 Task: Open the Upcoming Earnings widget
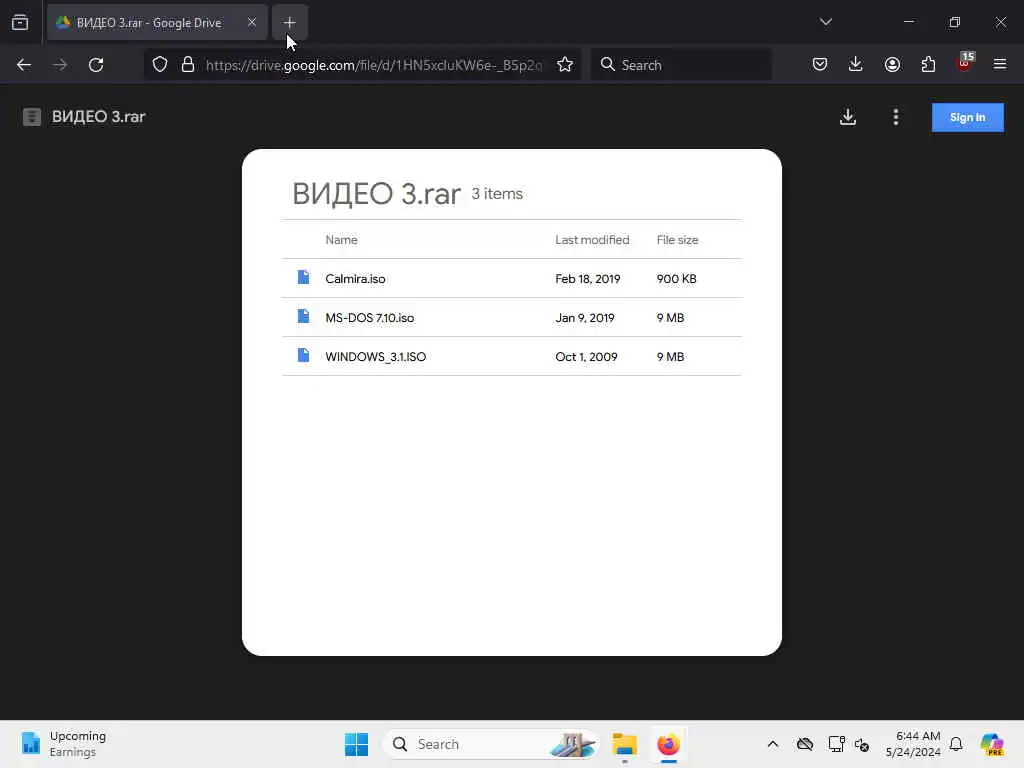pos(63,744)
